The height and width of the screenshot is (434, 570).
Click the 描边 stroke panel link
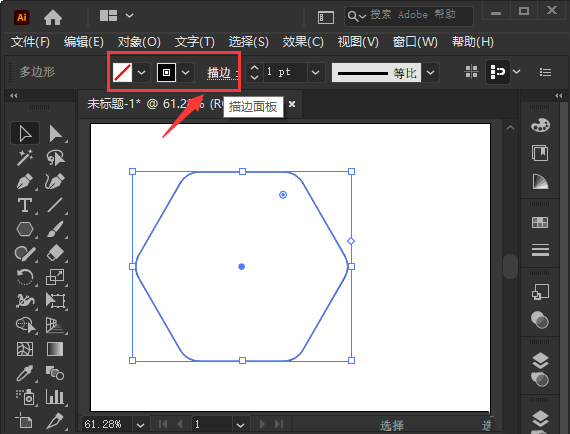click(219, 73)
